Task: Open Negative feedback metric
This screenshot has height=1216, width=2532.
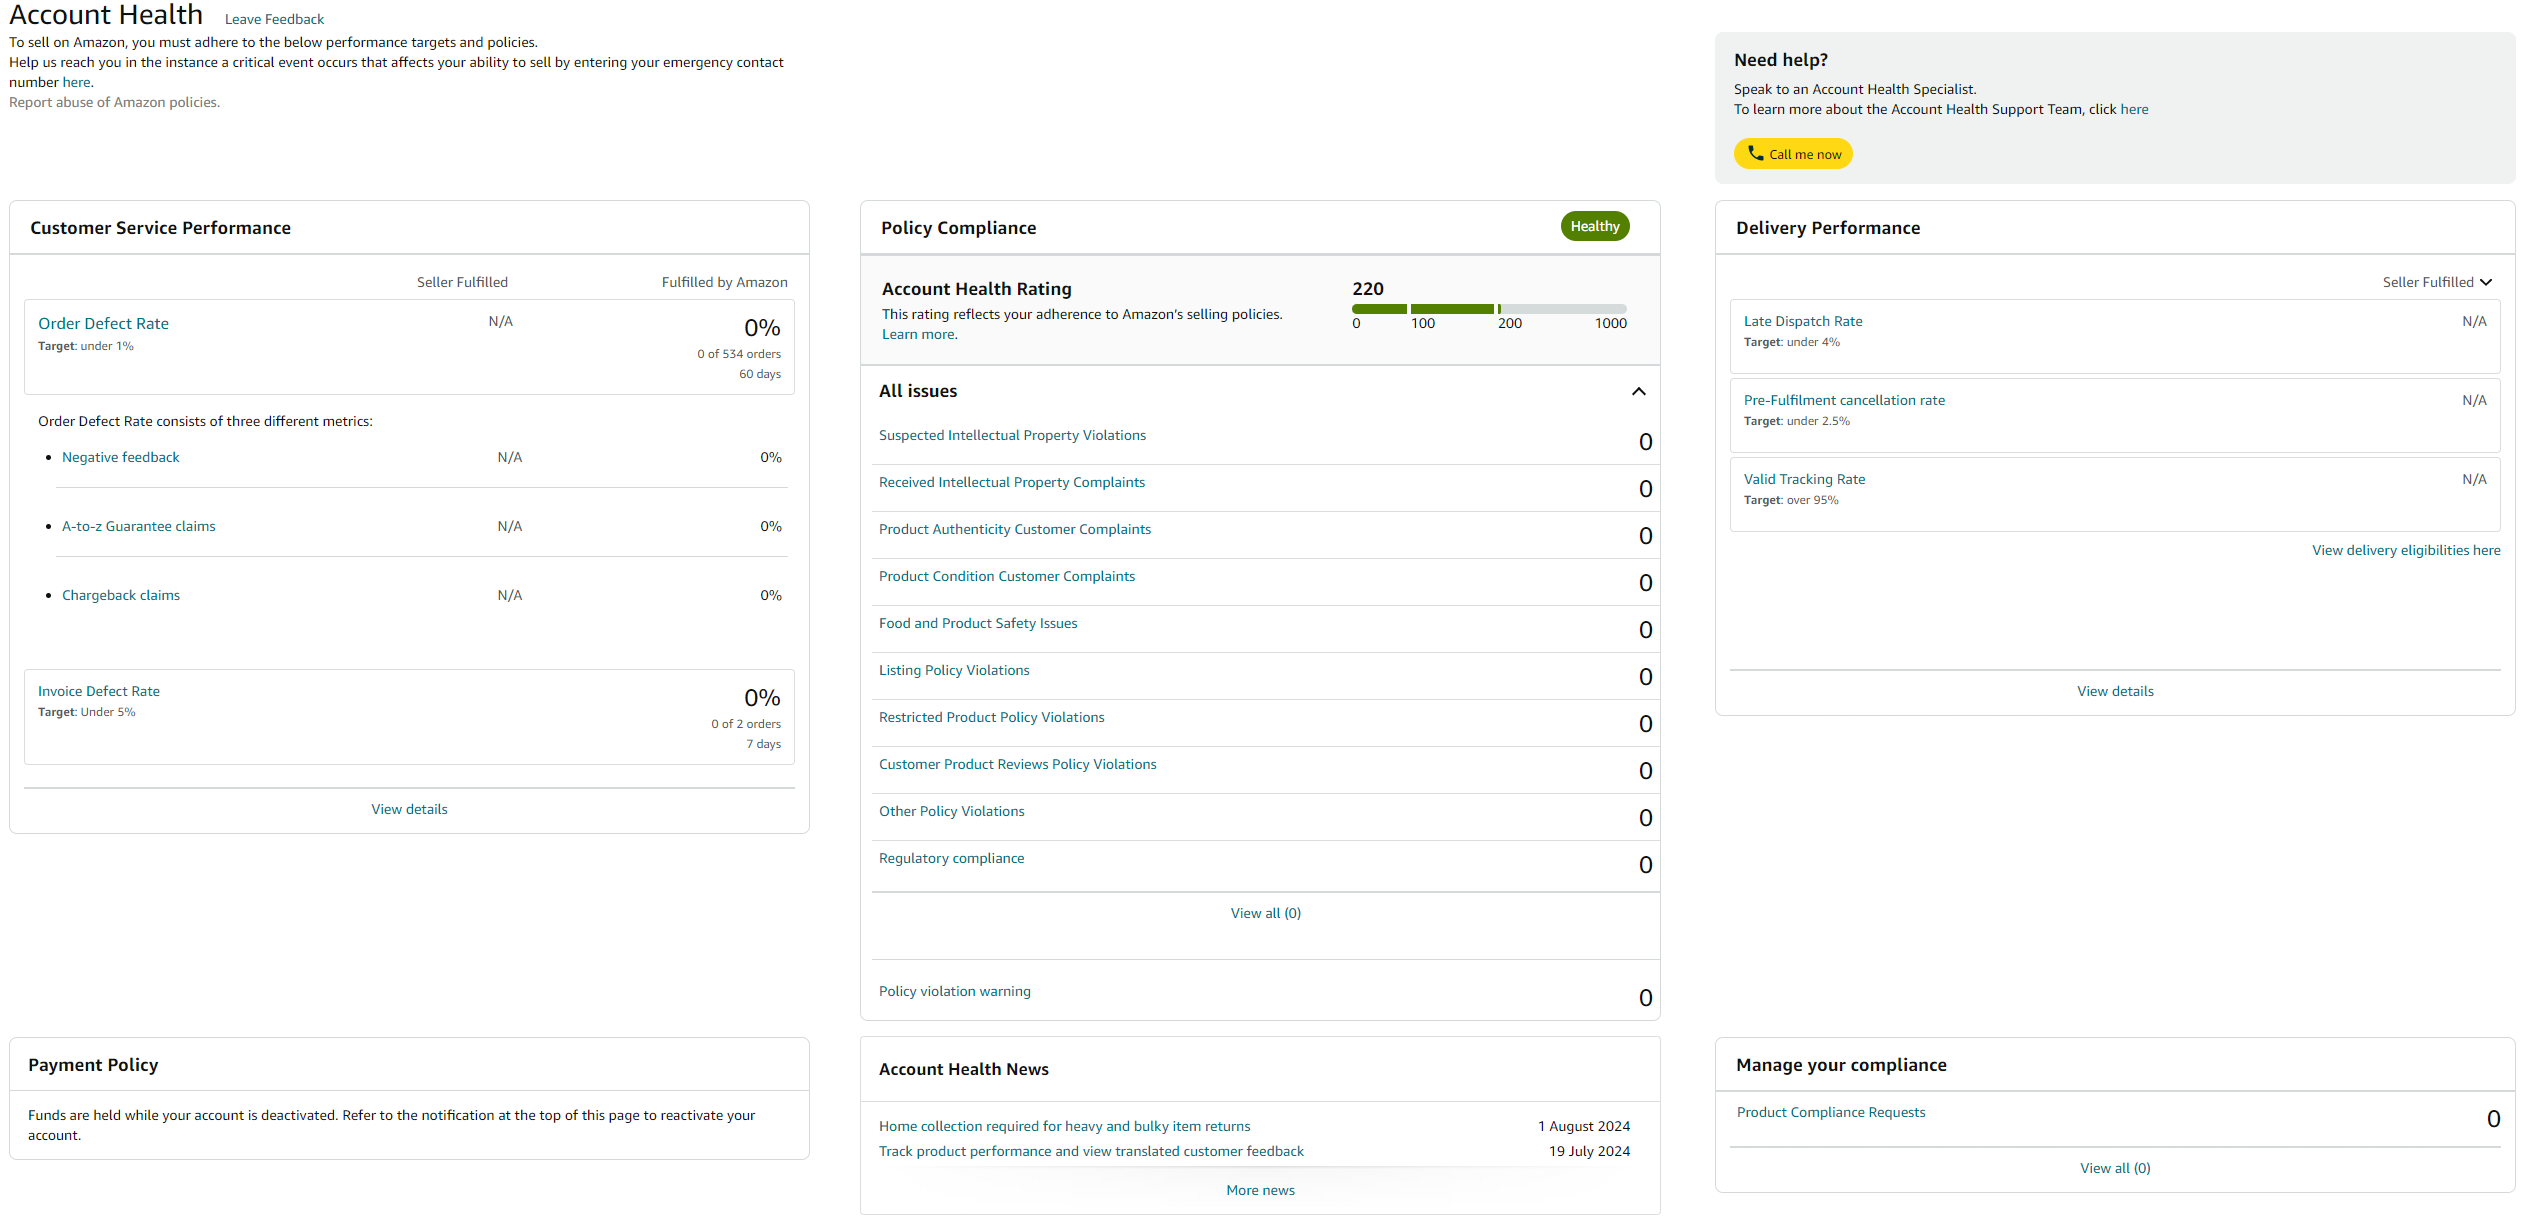Action: pos(121,457)
